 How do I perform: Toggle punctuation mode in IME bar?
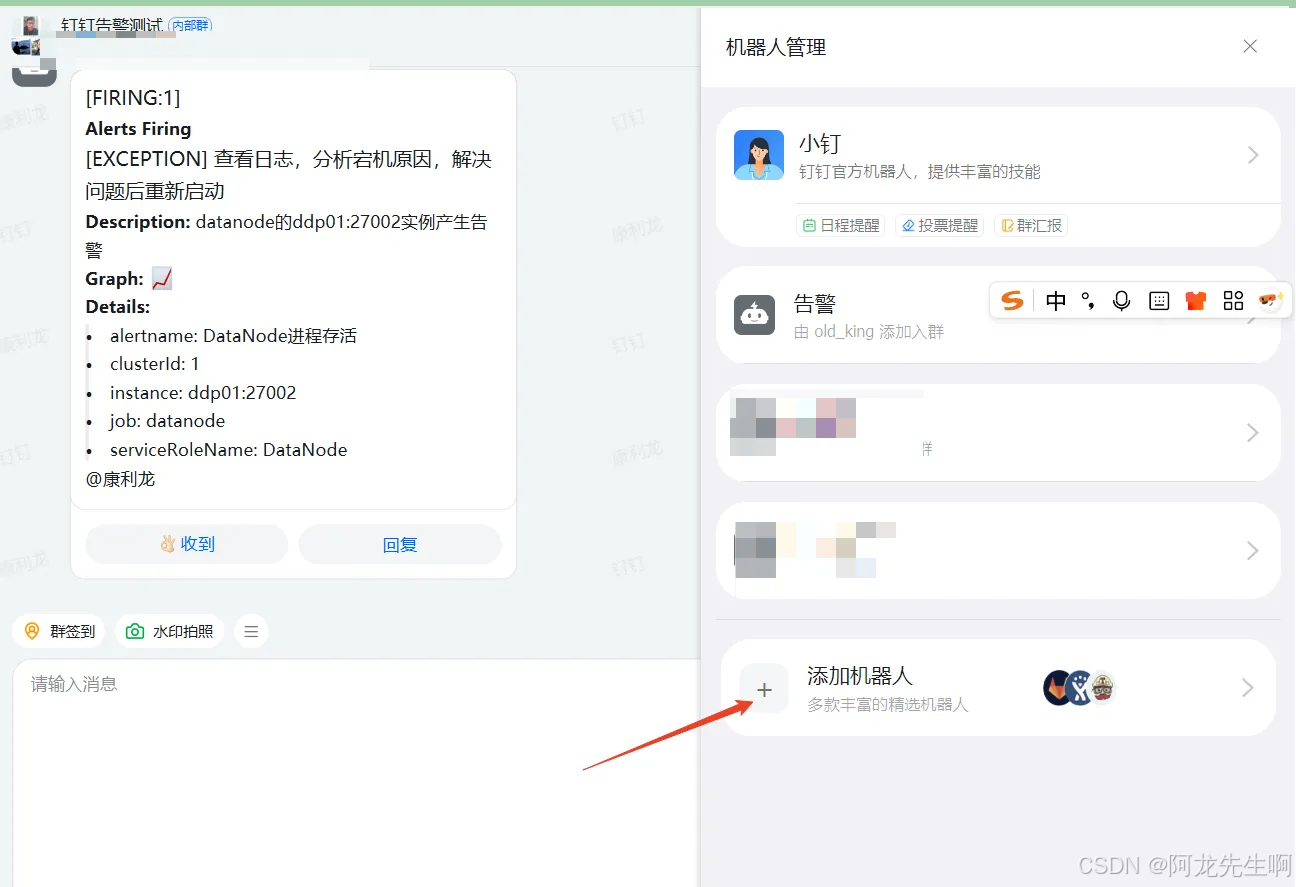click(x=1088, y=301)
